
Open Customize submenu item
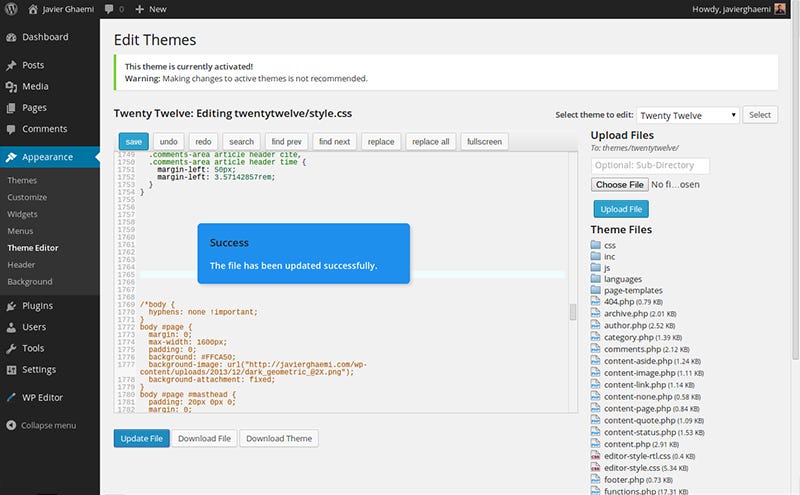click(x=27, y=197)
